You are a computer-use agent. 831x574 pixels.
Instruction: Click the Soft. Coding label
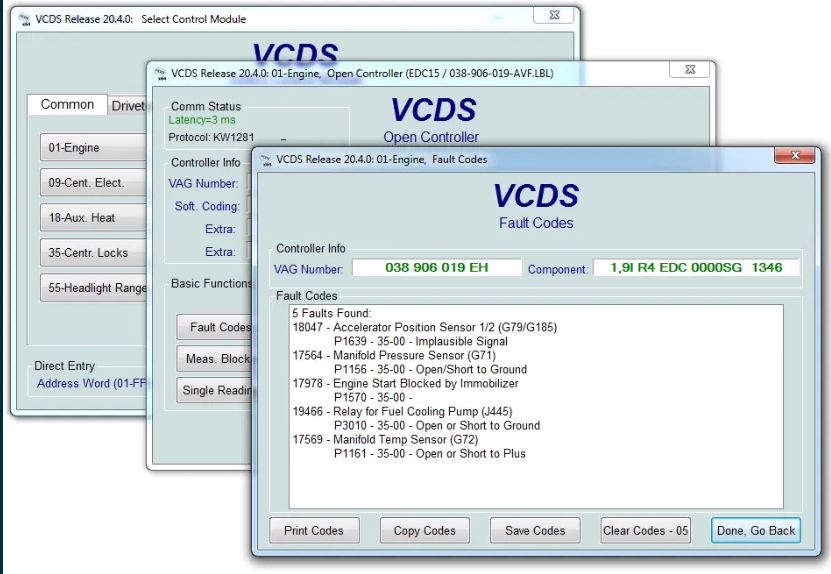coord(207,206)
